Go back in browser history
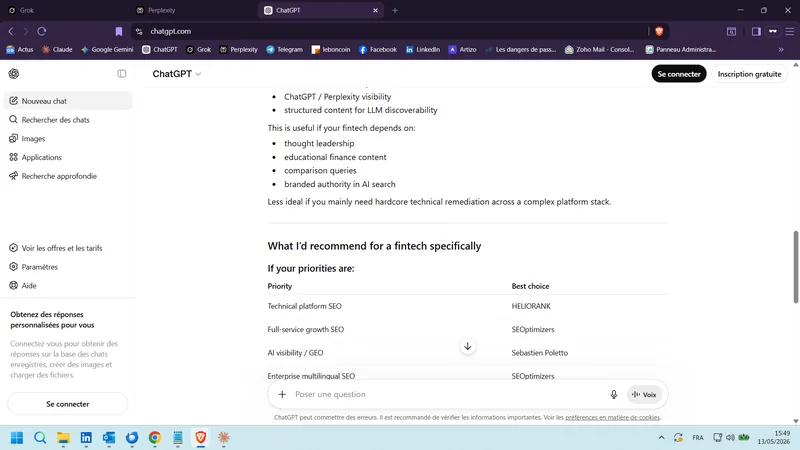 click(x=11, y=31)
